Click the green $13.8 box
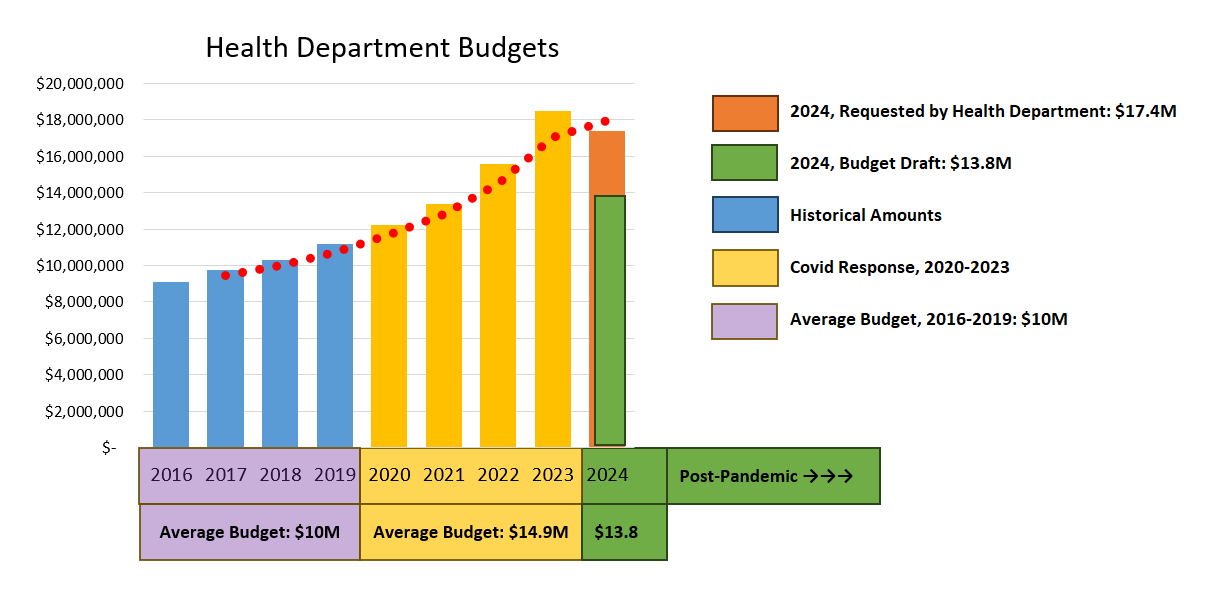The image size is (1227, 611). (623, 532)
